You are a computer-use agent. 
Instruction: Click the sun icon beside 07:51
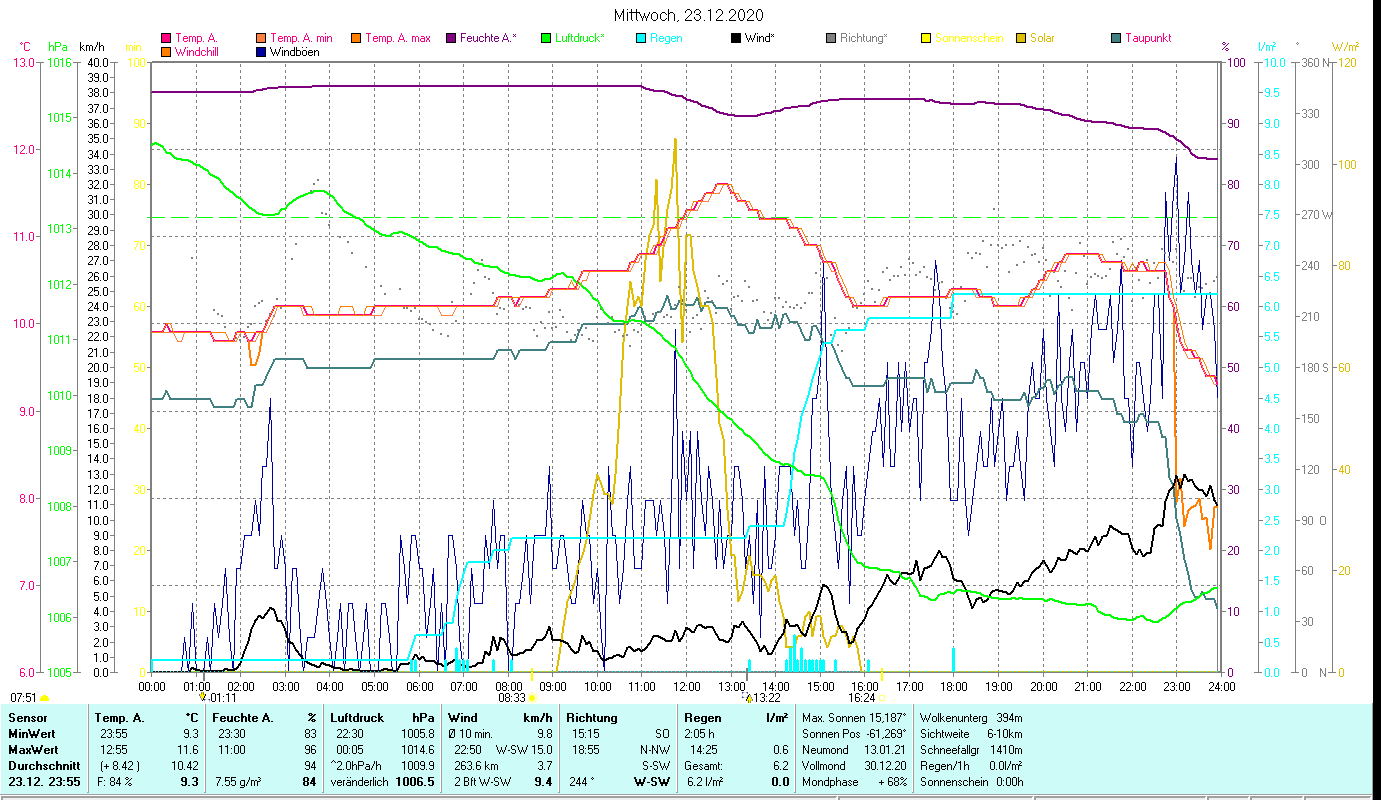45,698
